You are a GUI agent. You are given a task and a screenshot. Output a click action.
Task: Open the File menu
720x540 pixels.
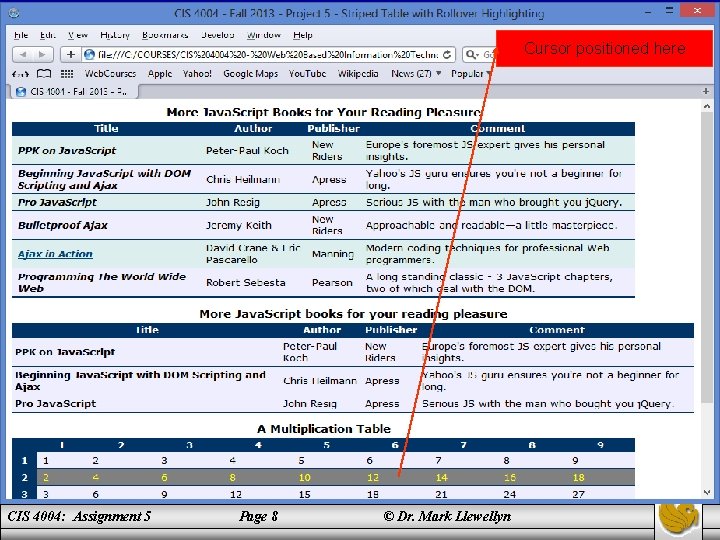[x=21, y=35]
